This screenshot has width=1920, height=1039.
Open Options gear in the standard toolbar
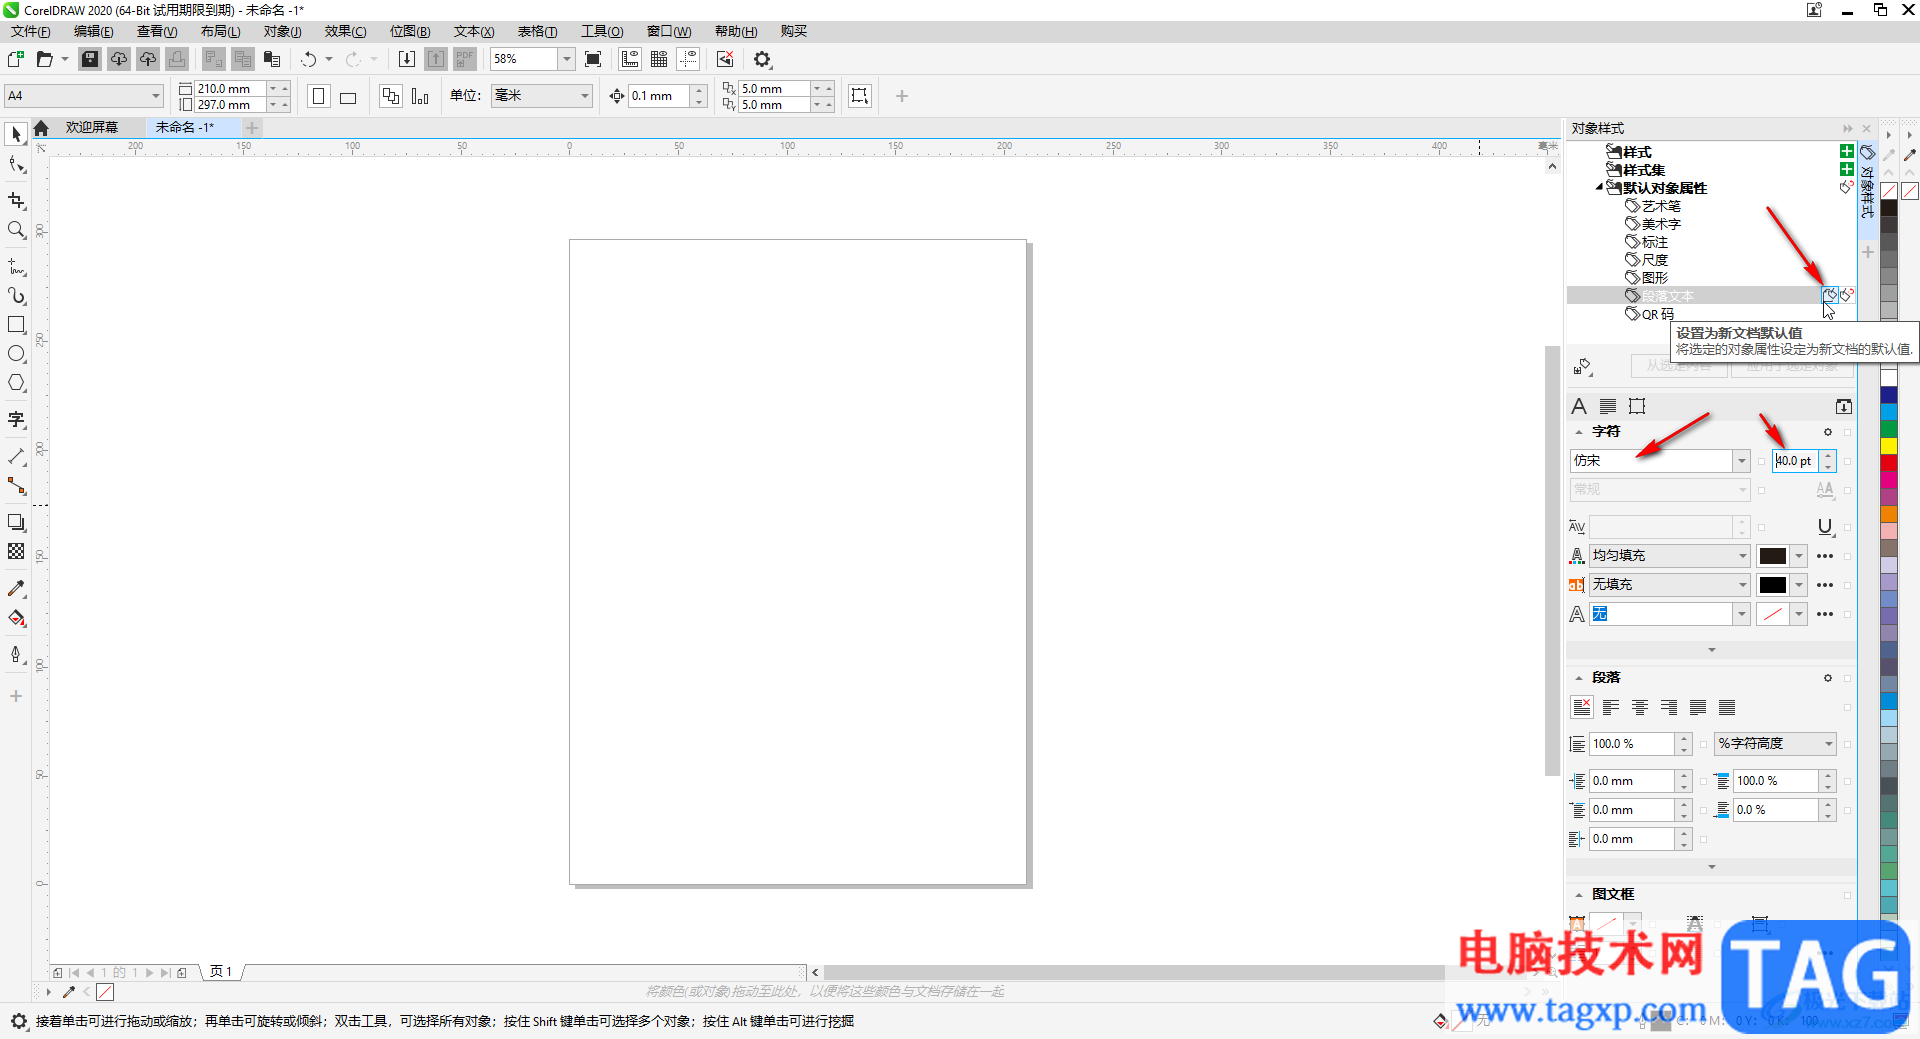coord(763,59)
